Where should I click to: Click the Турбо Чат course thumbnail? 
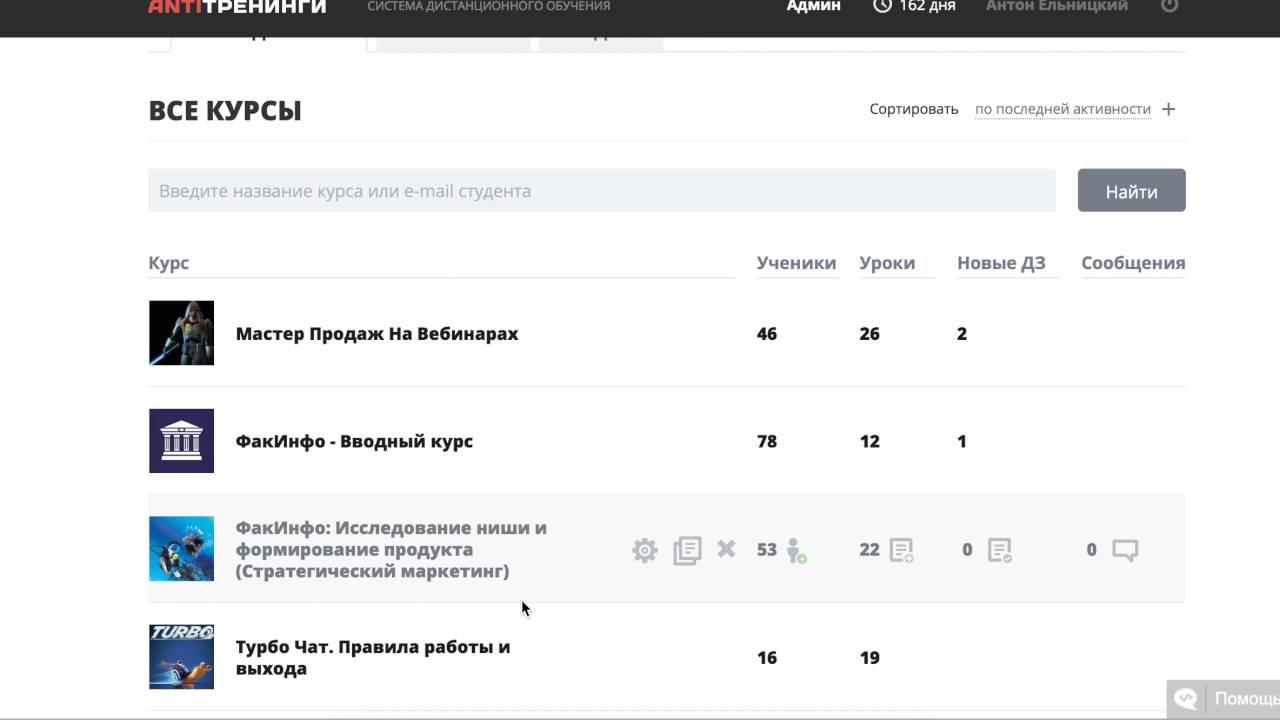coord(181,657)
